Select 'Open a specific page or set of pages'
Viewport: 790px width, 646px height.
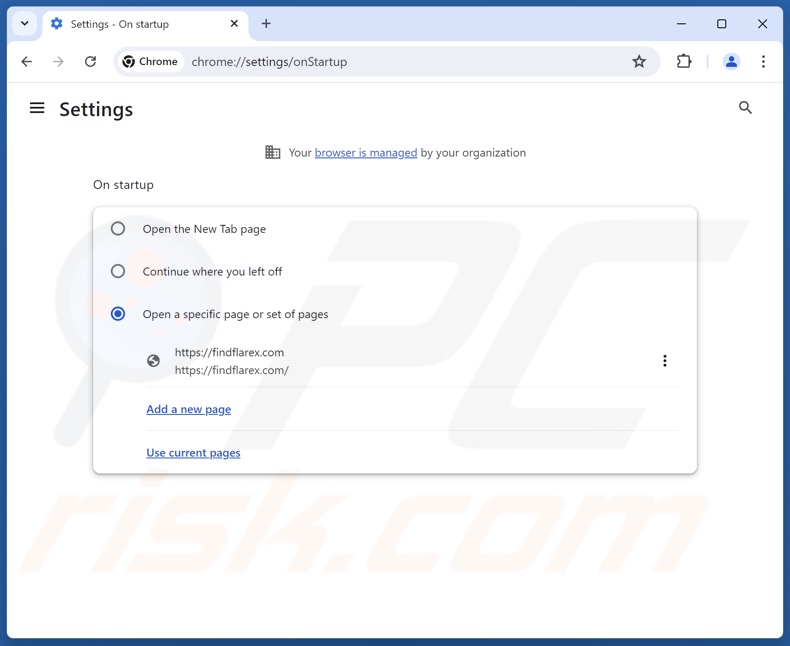(x=118, y=314)
